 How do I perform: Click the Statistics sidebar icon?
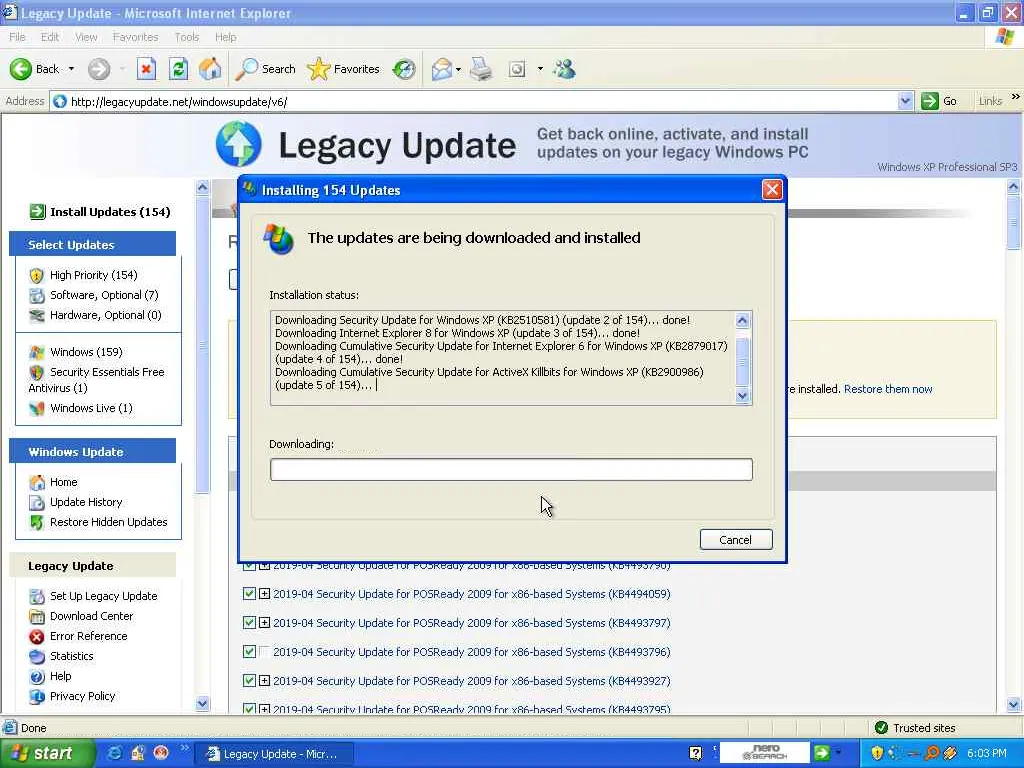click(37, 656)
